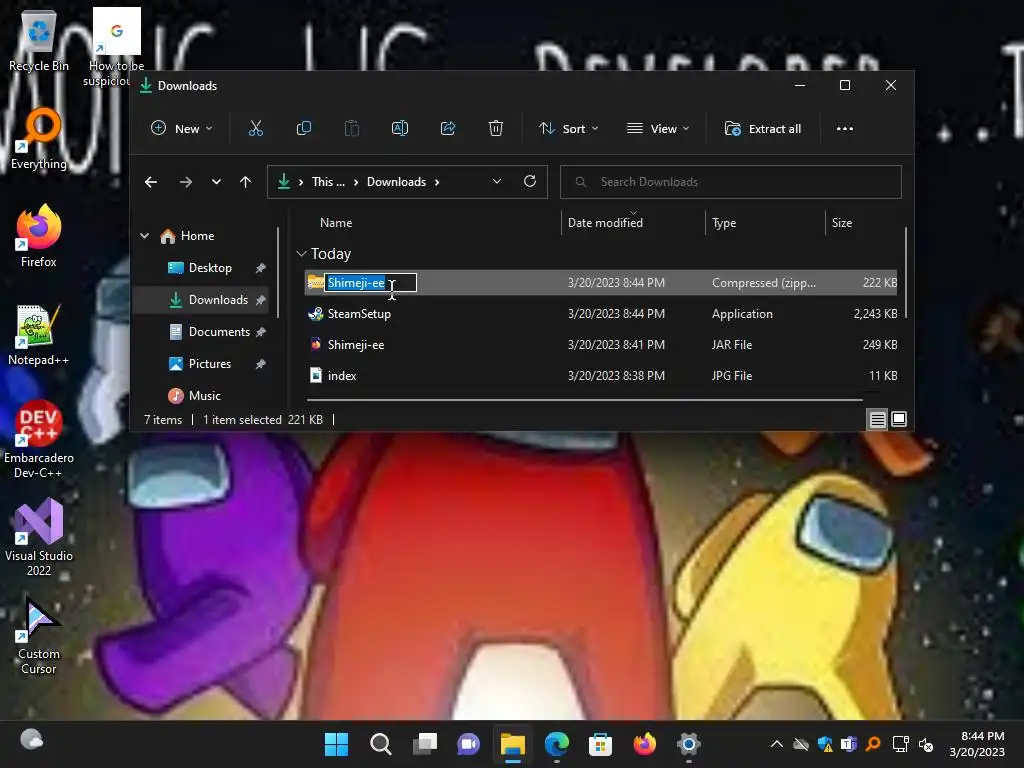Select Everything search desktop shortcut

[39, 138]
